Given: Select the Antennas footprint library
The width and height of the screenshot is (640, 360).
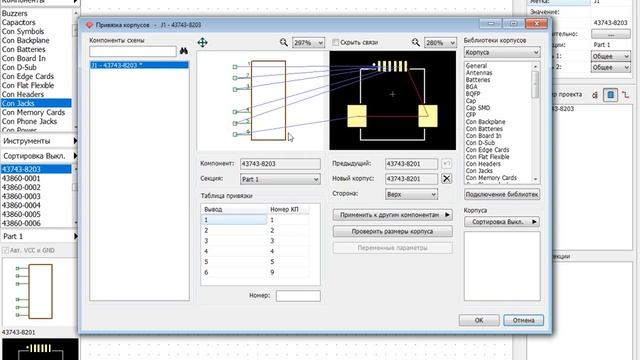Looking at the screenshot, I should [479, 73].
